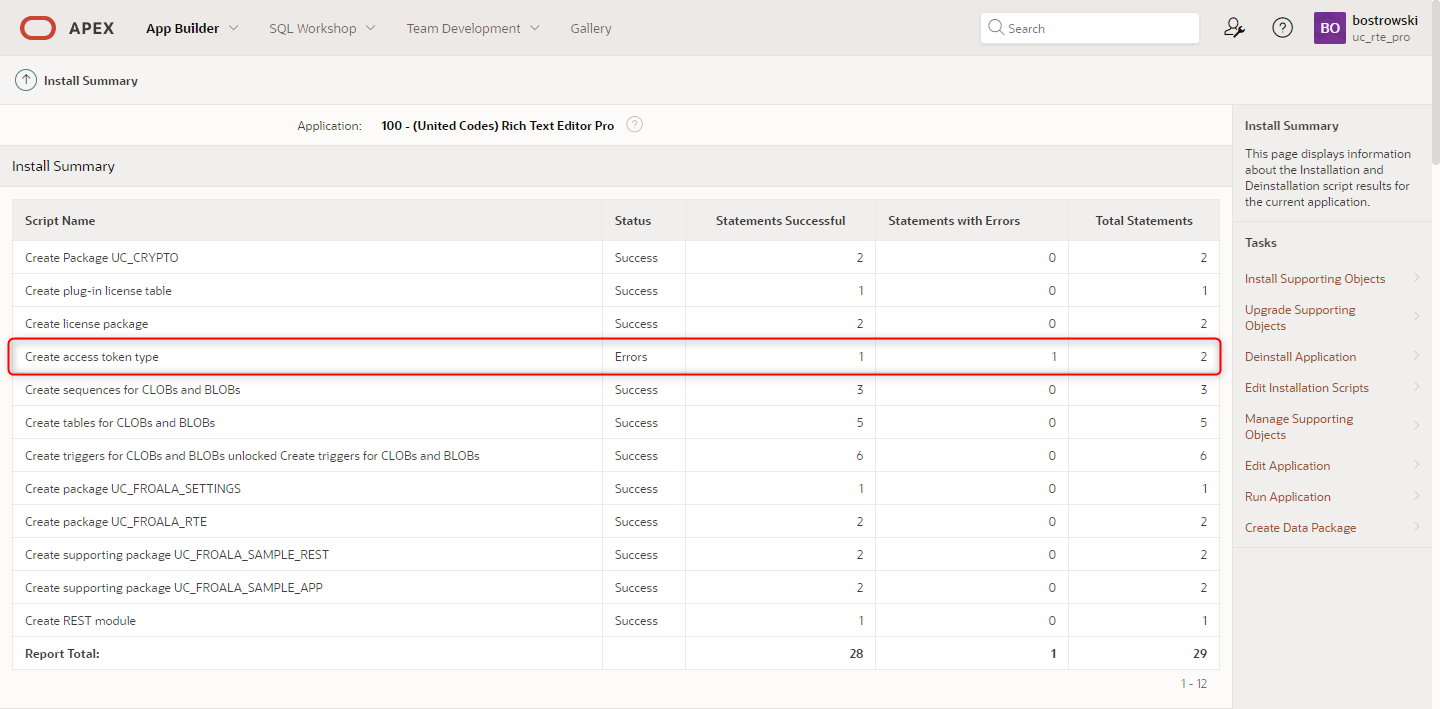This screenshot has height=709, width=1440.
Task: Click Deinstall Application task
Action: tap(1300, 357)
